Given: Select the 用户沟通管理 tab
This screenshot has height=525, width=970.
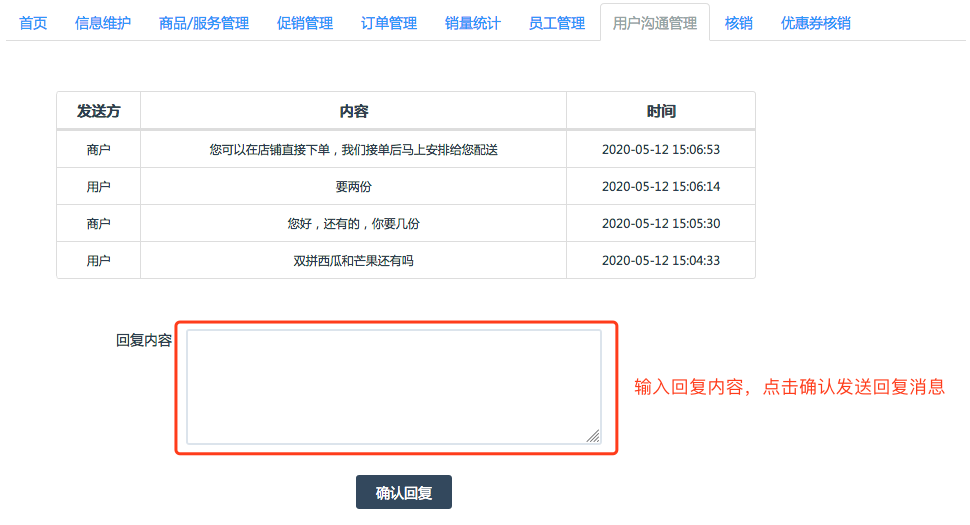Looking at the screenshot, I should point(655,23).
